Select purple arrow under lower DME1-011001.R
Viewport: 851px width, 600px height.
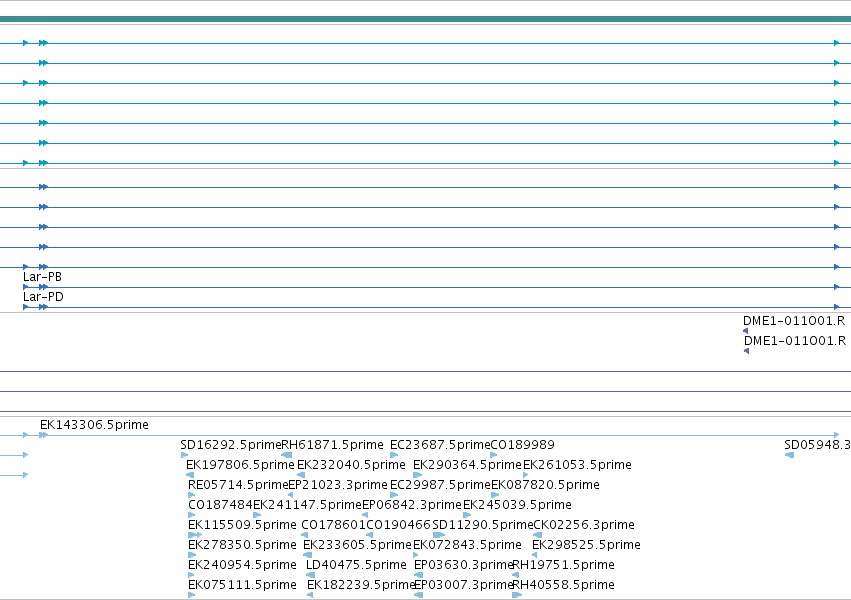[x=746, y=351]
